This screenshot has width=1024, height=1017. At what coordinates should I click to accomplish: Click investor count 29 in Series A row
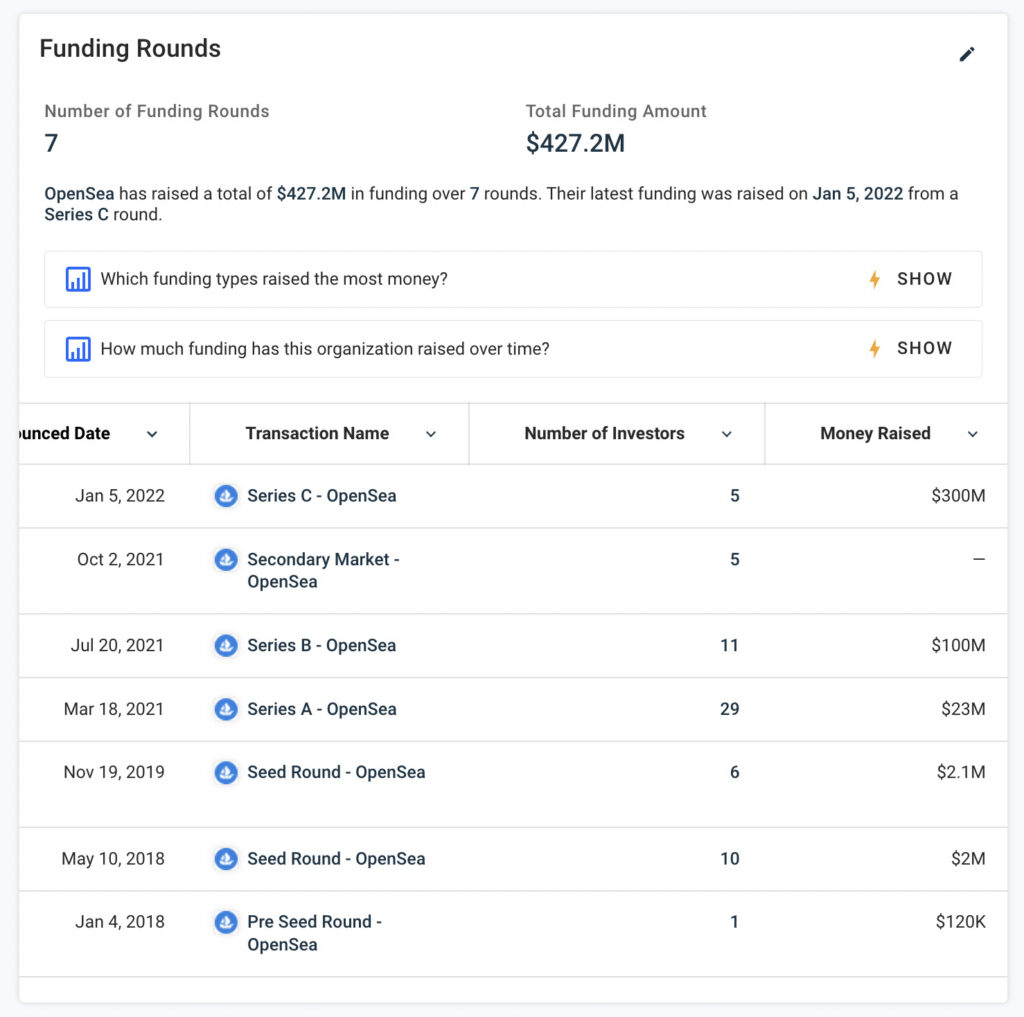pyautogui.click(x=729, y=709)
